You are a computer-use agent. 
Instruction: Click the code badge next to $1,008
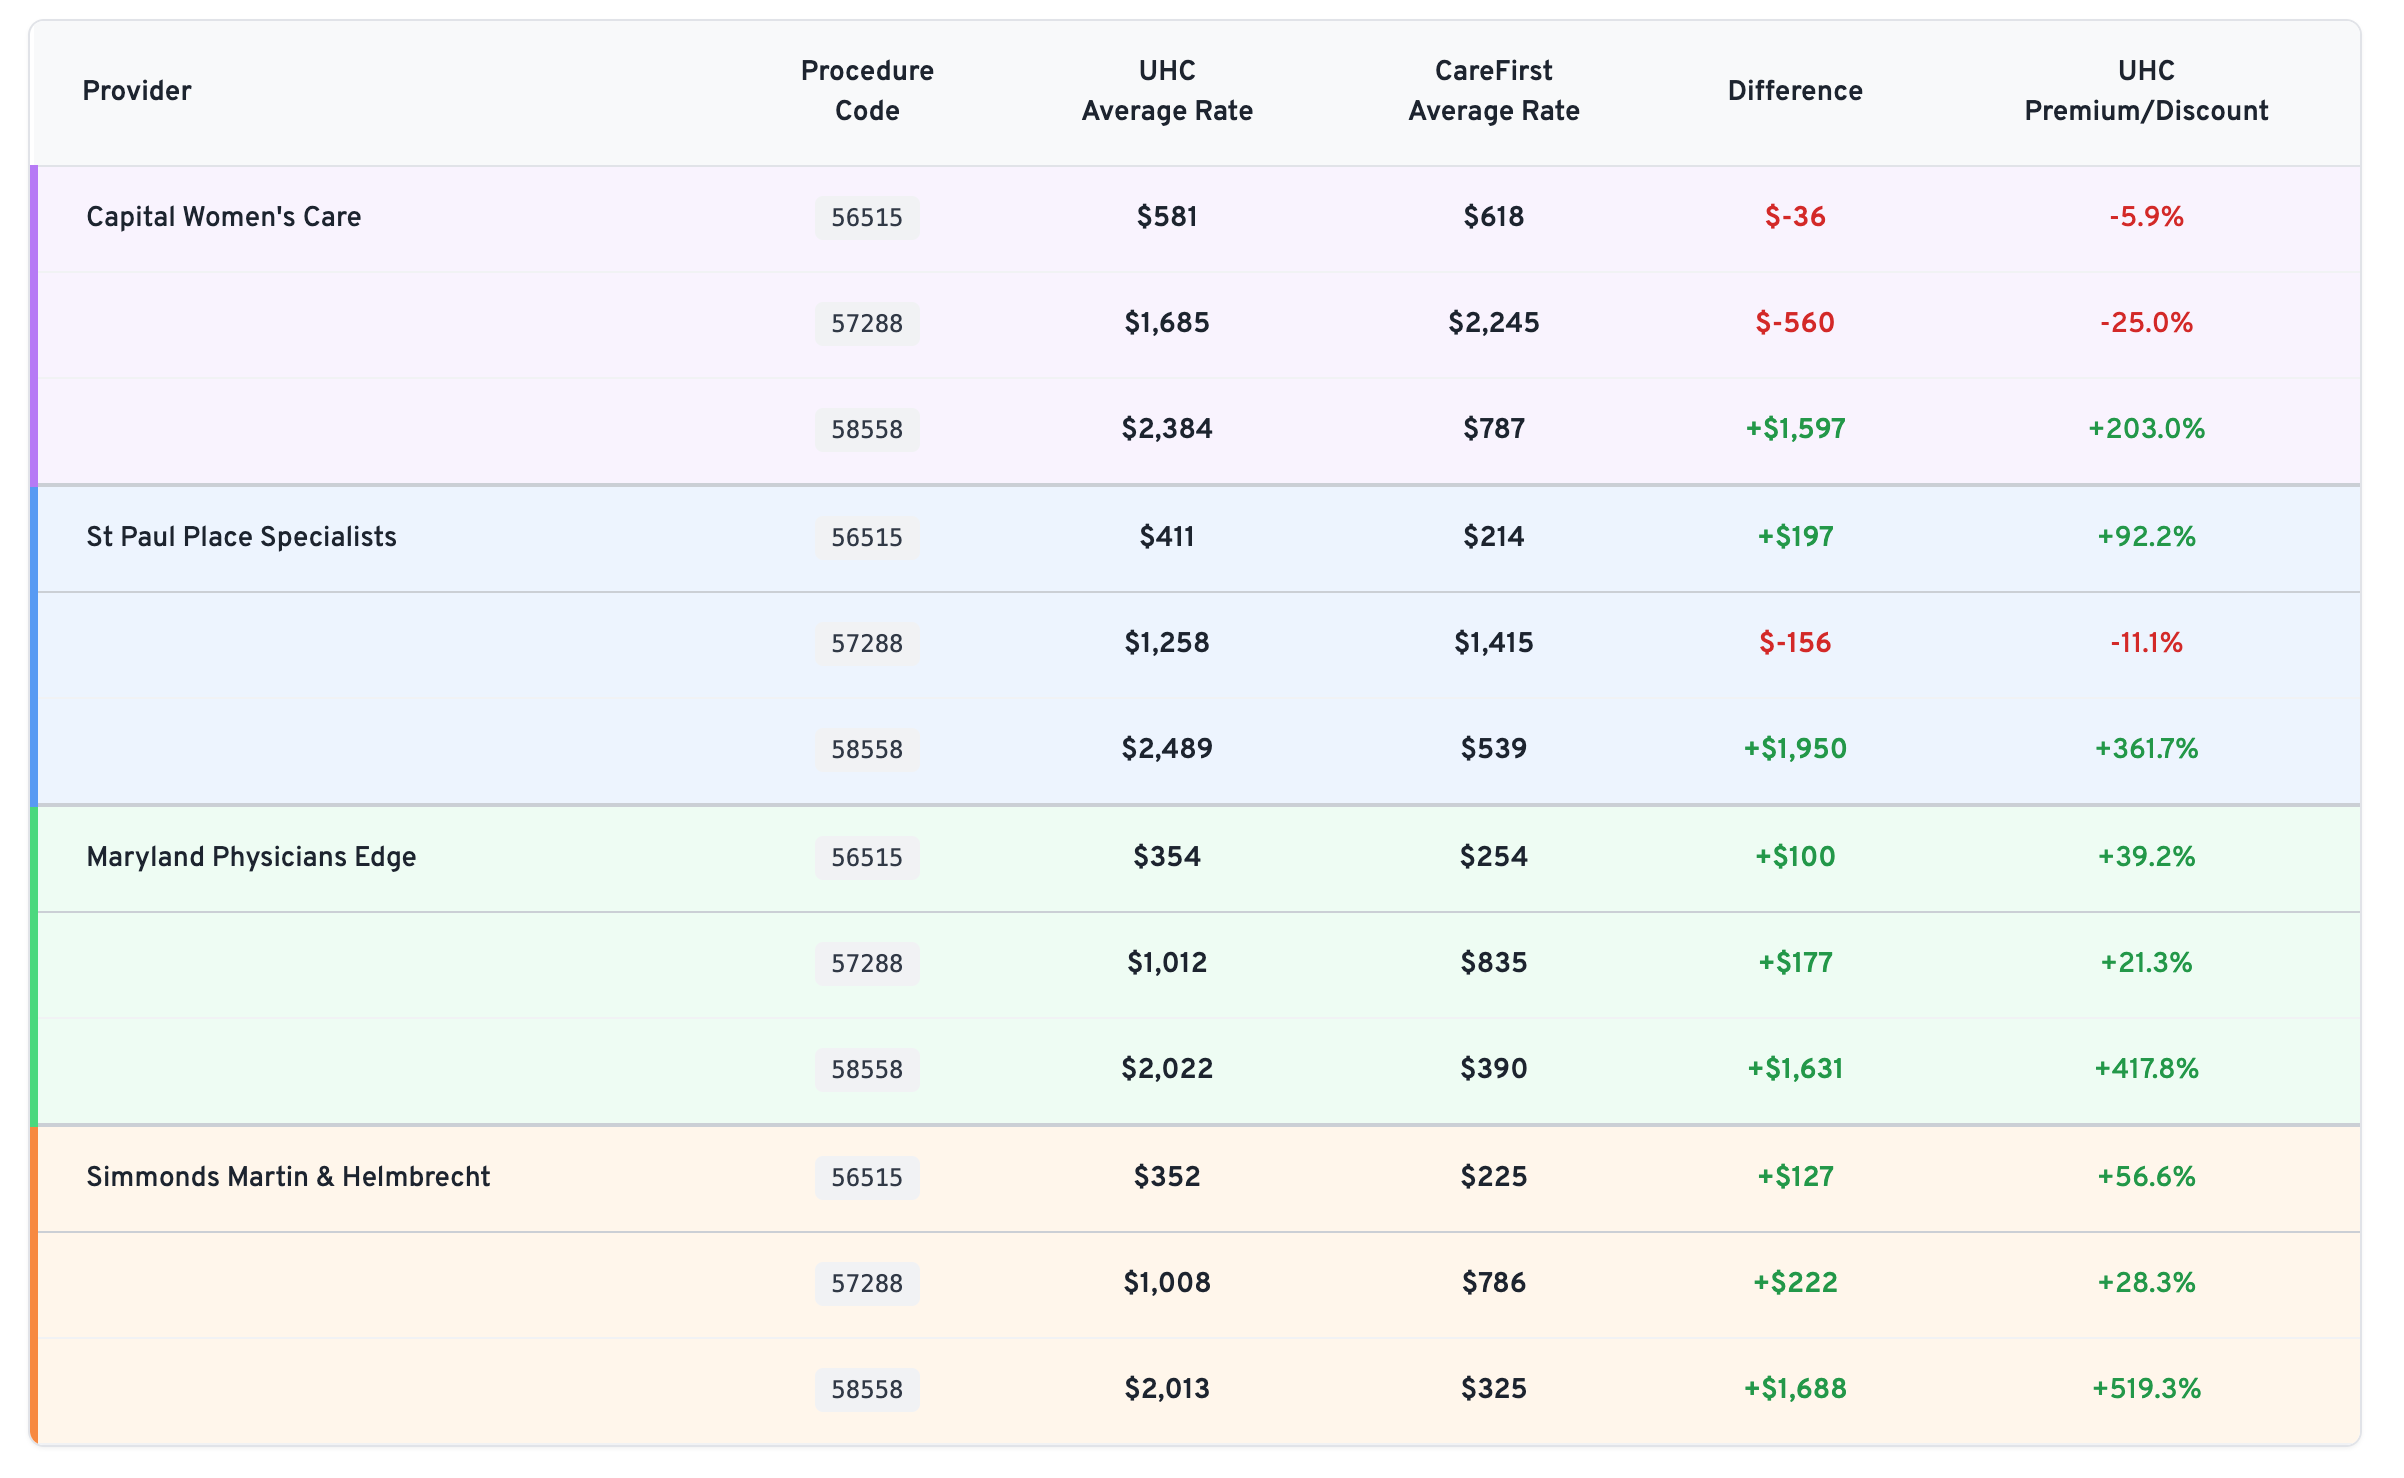click(867, 1284)
